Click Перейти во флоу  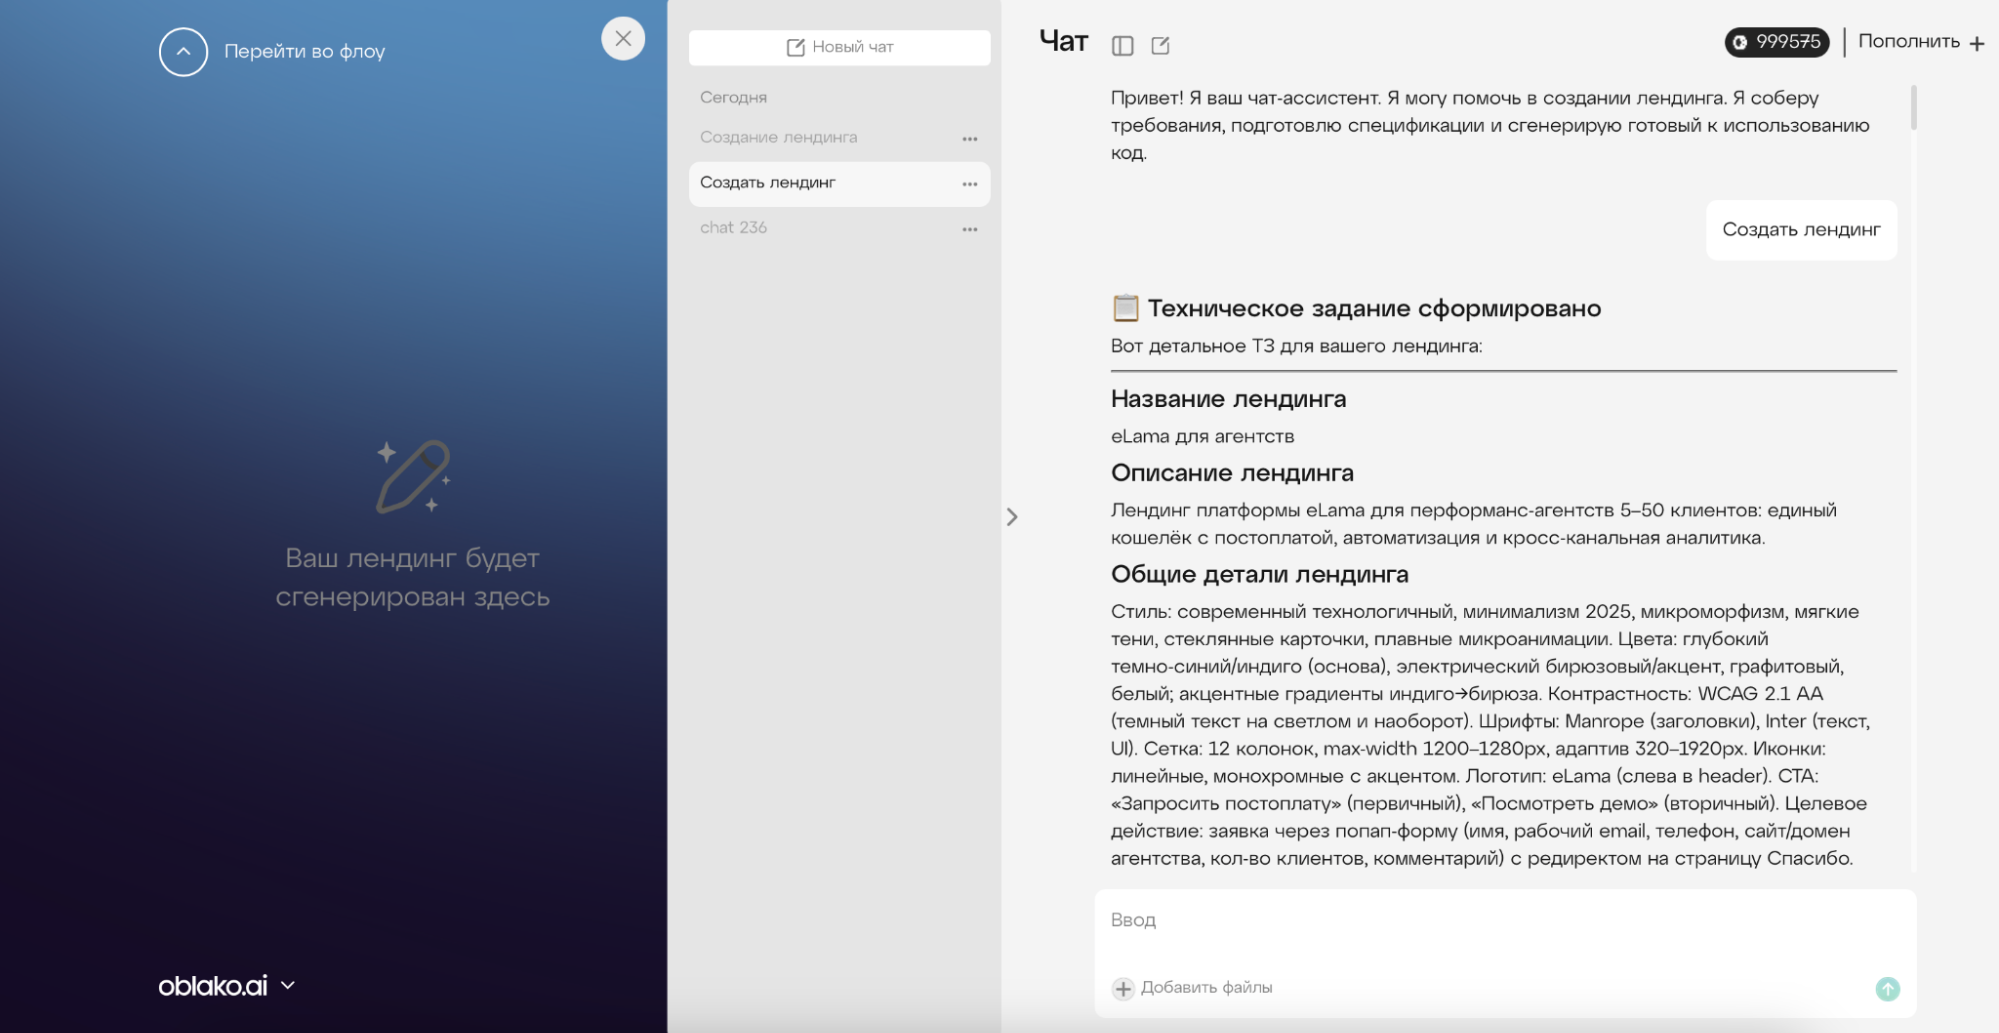pyautogui.click(x=304, y=51)
